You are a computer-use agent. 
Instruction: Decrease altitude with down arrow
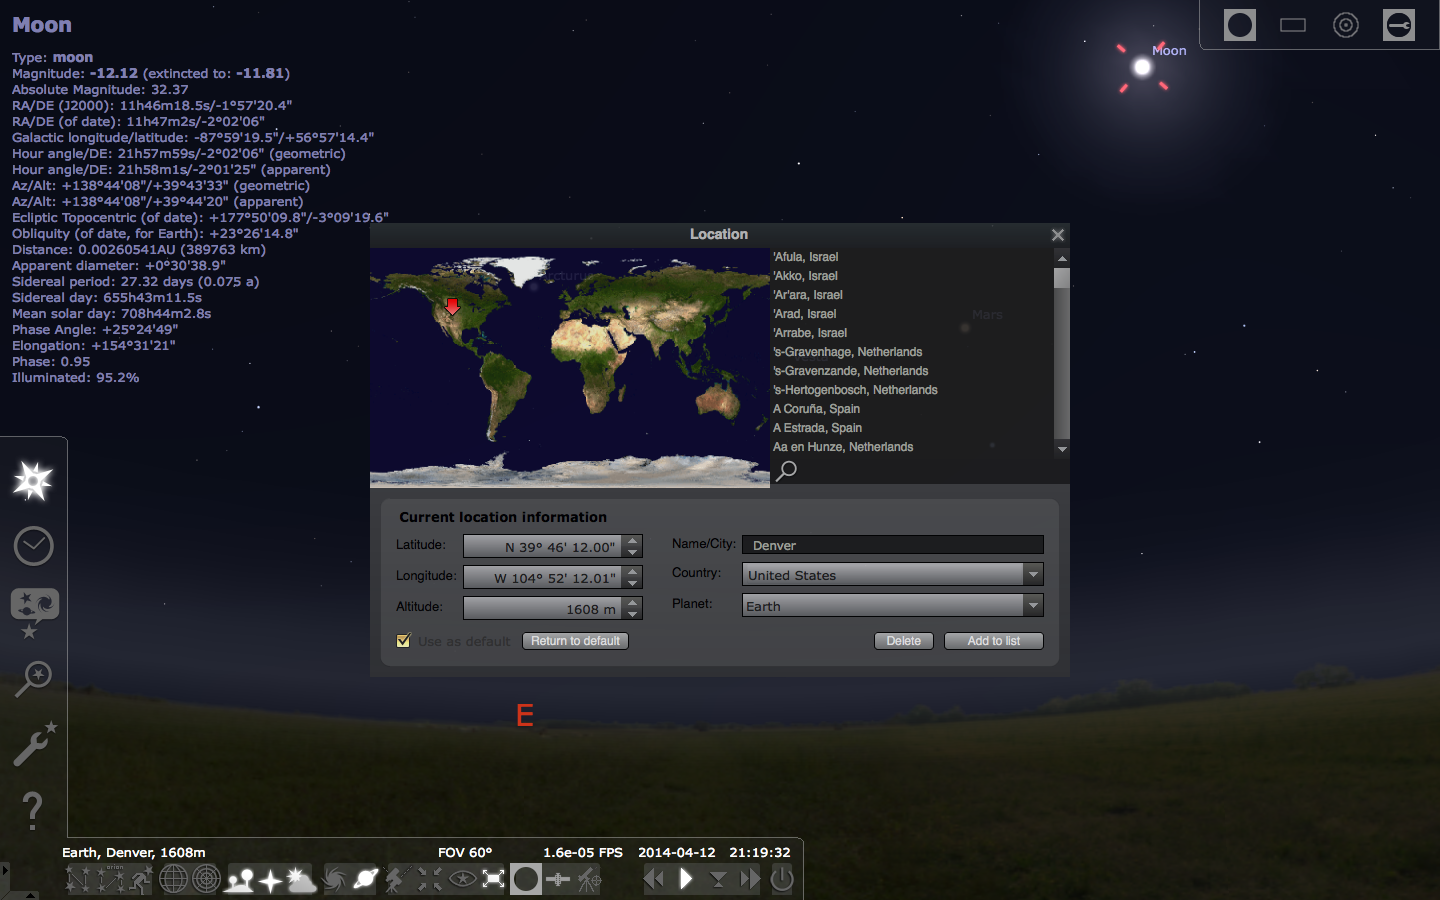click(633, 614)
